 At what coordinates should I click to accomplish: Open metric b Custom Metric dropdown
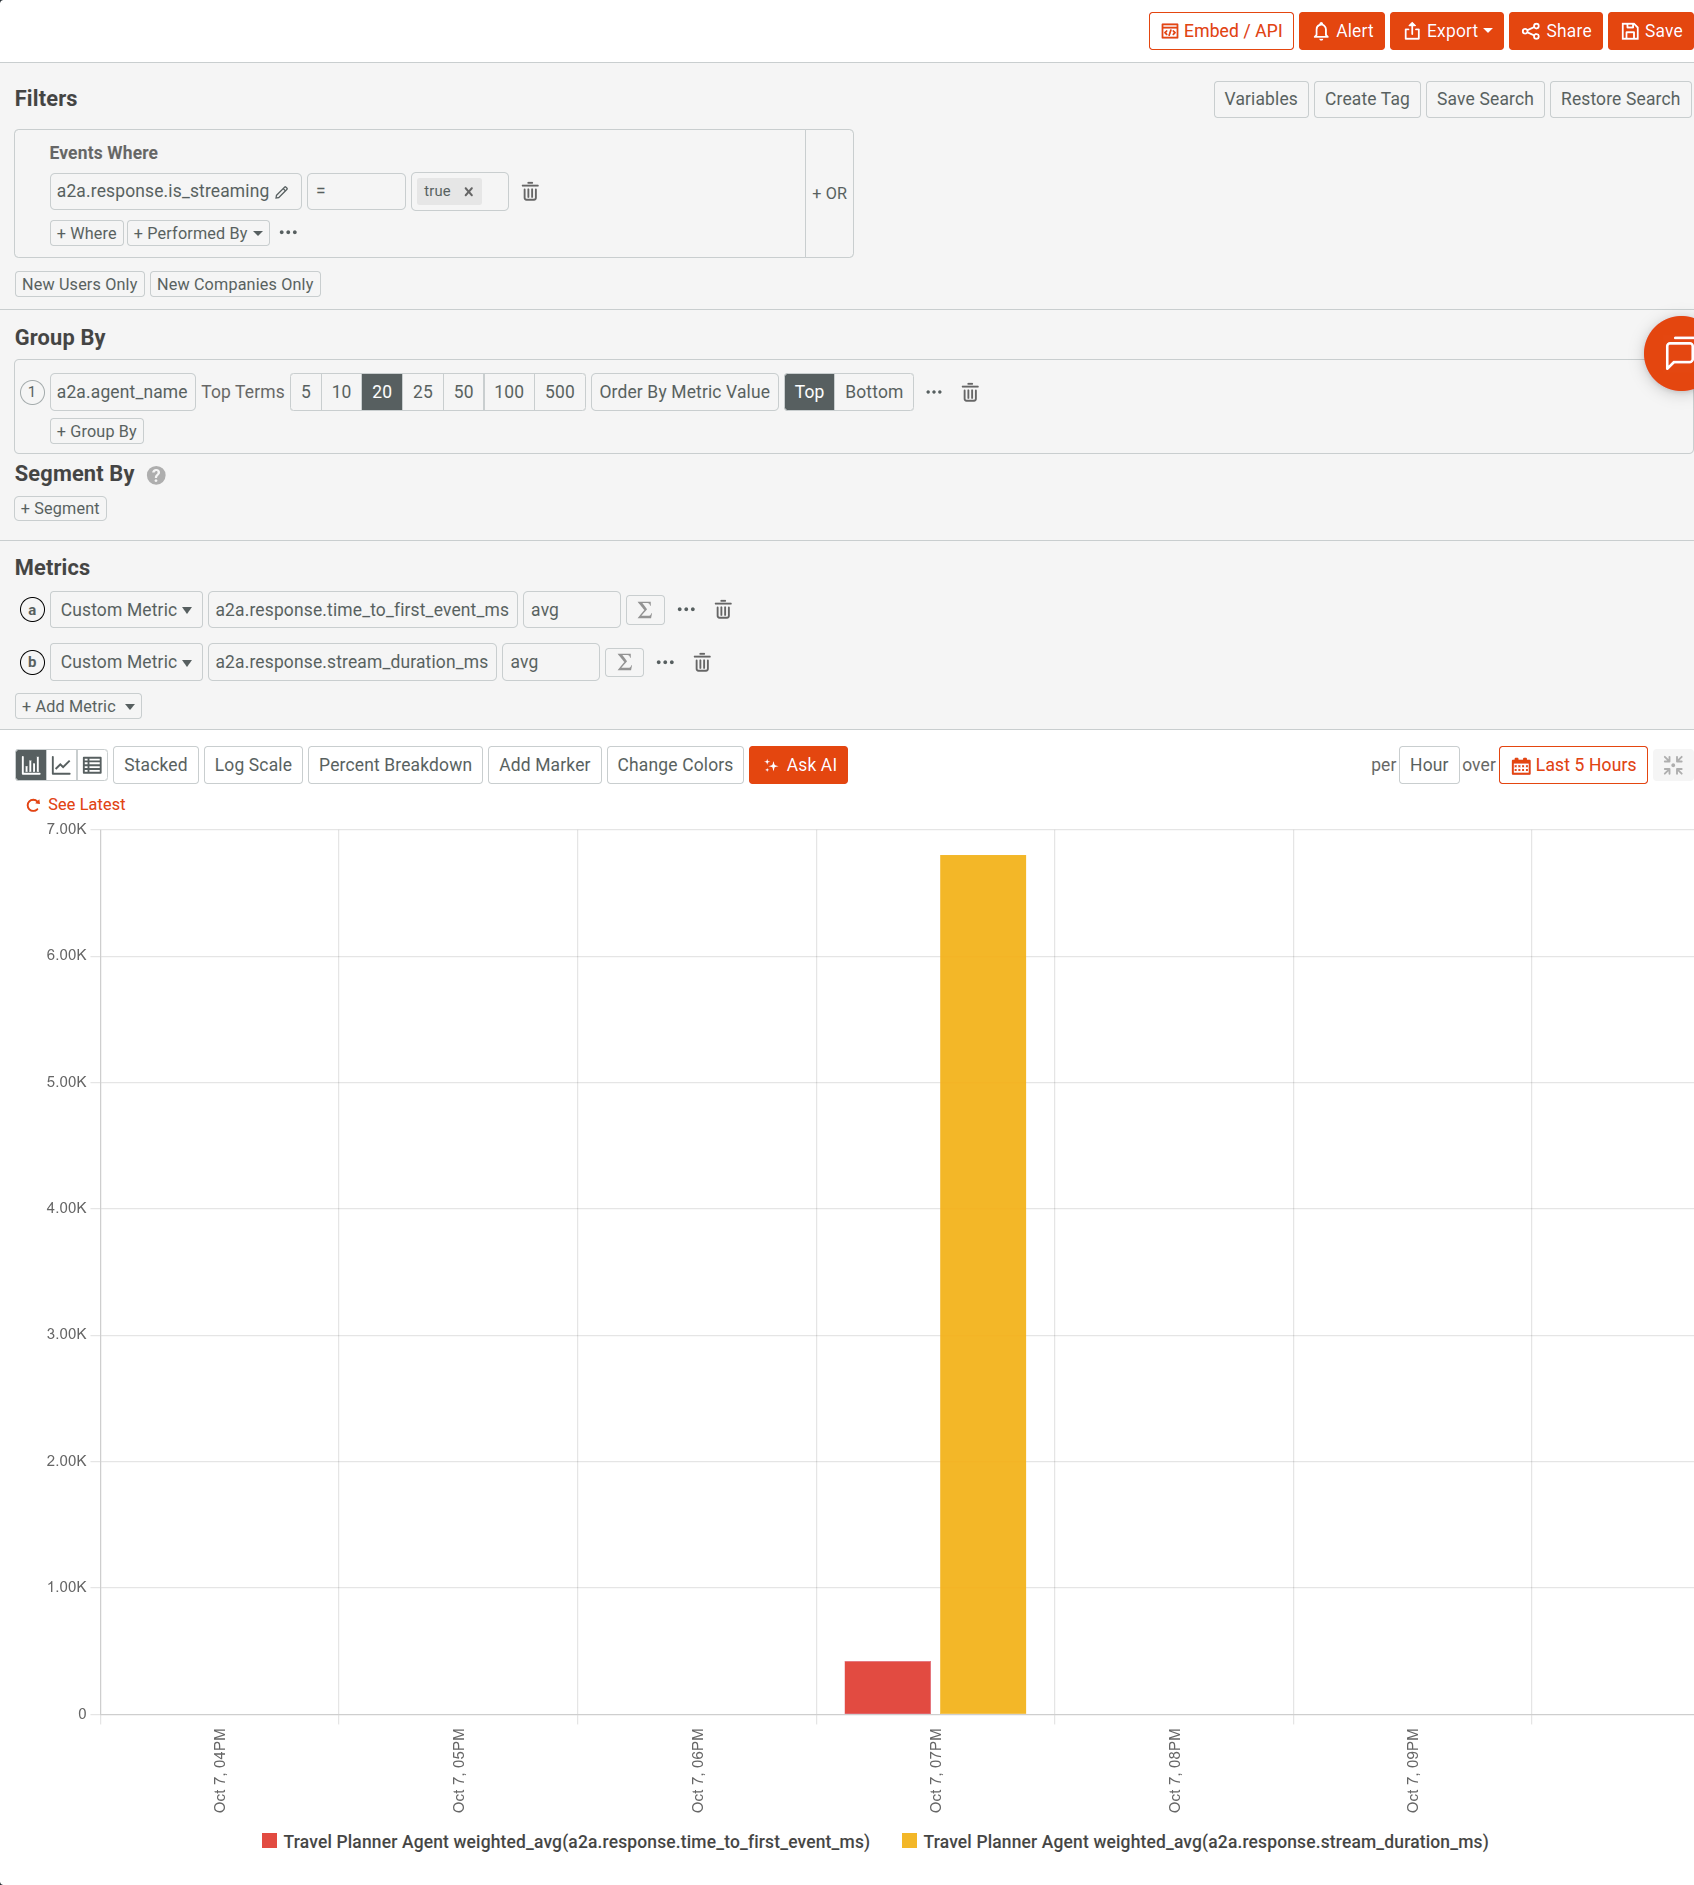[x=126, y=662]
